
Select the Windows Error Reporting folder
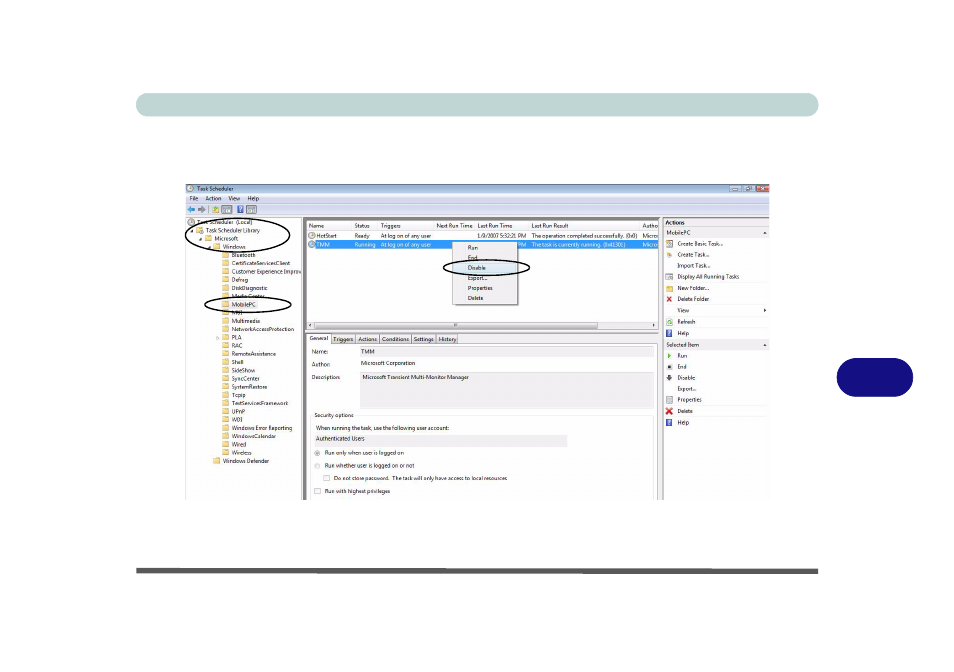262,428
